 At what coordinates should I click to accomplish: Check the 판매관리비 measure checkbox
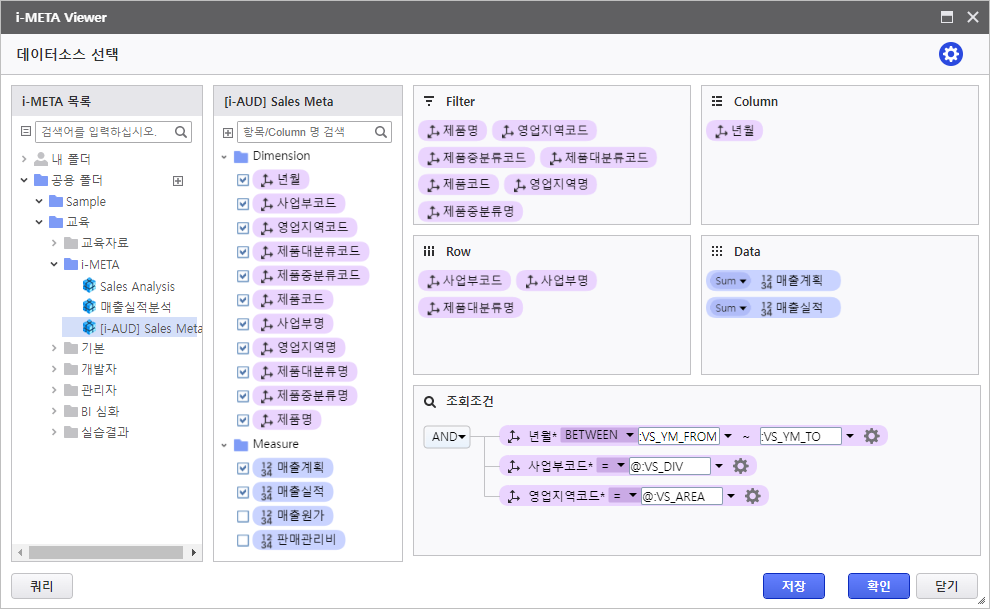pos(243,540)
